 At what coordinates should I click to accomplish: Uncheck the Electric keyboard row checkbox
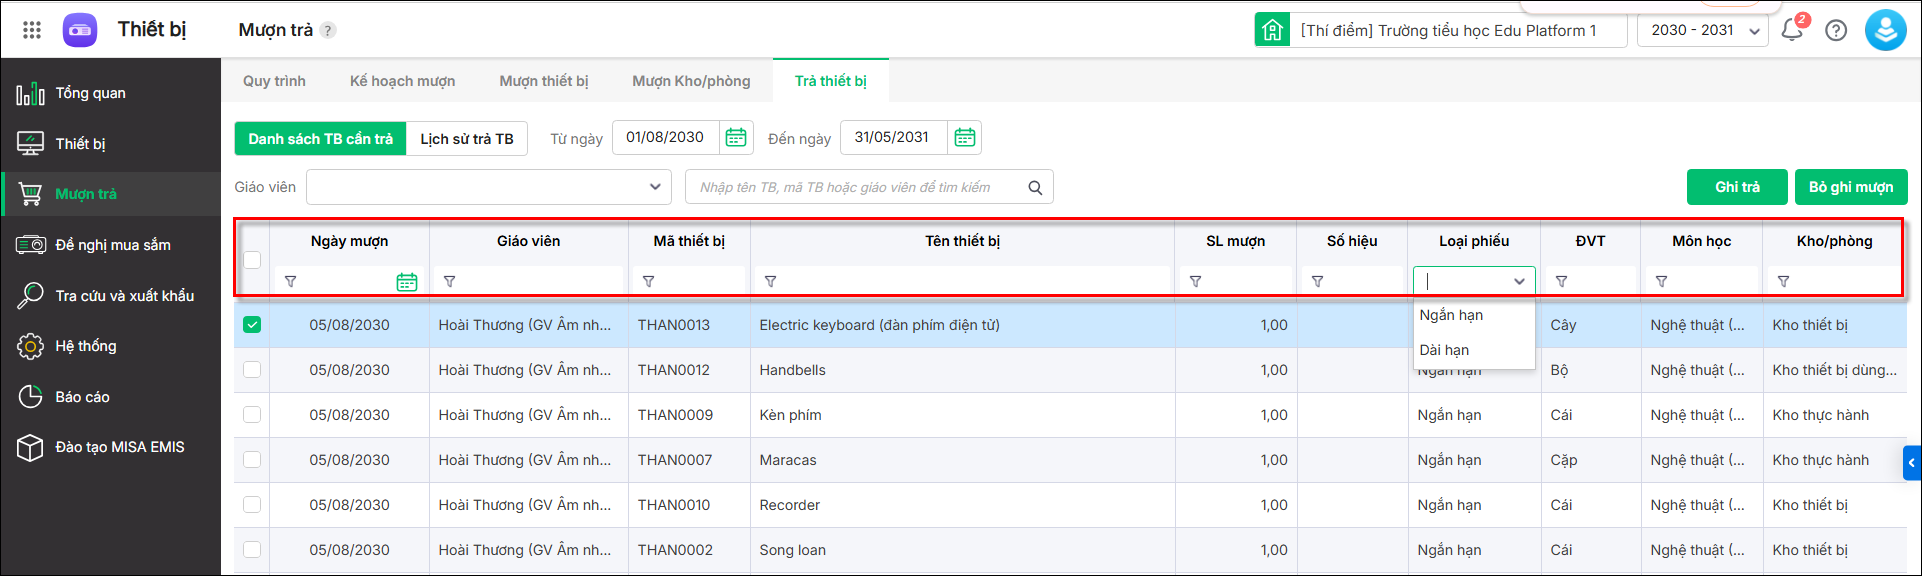252,325
